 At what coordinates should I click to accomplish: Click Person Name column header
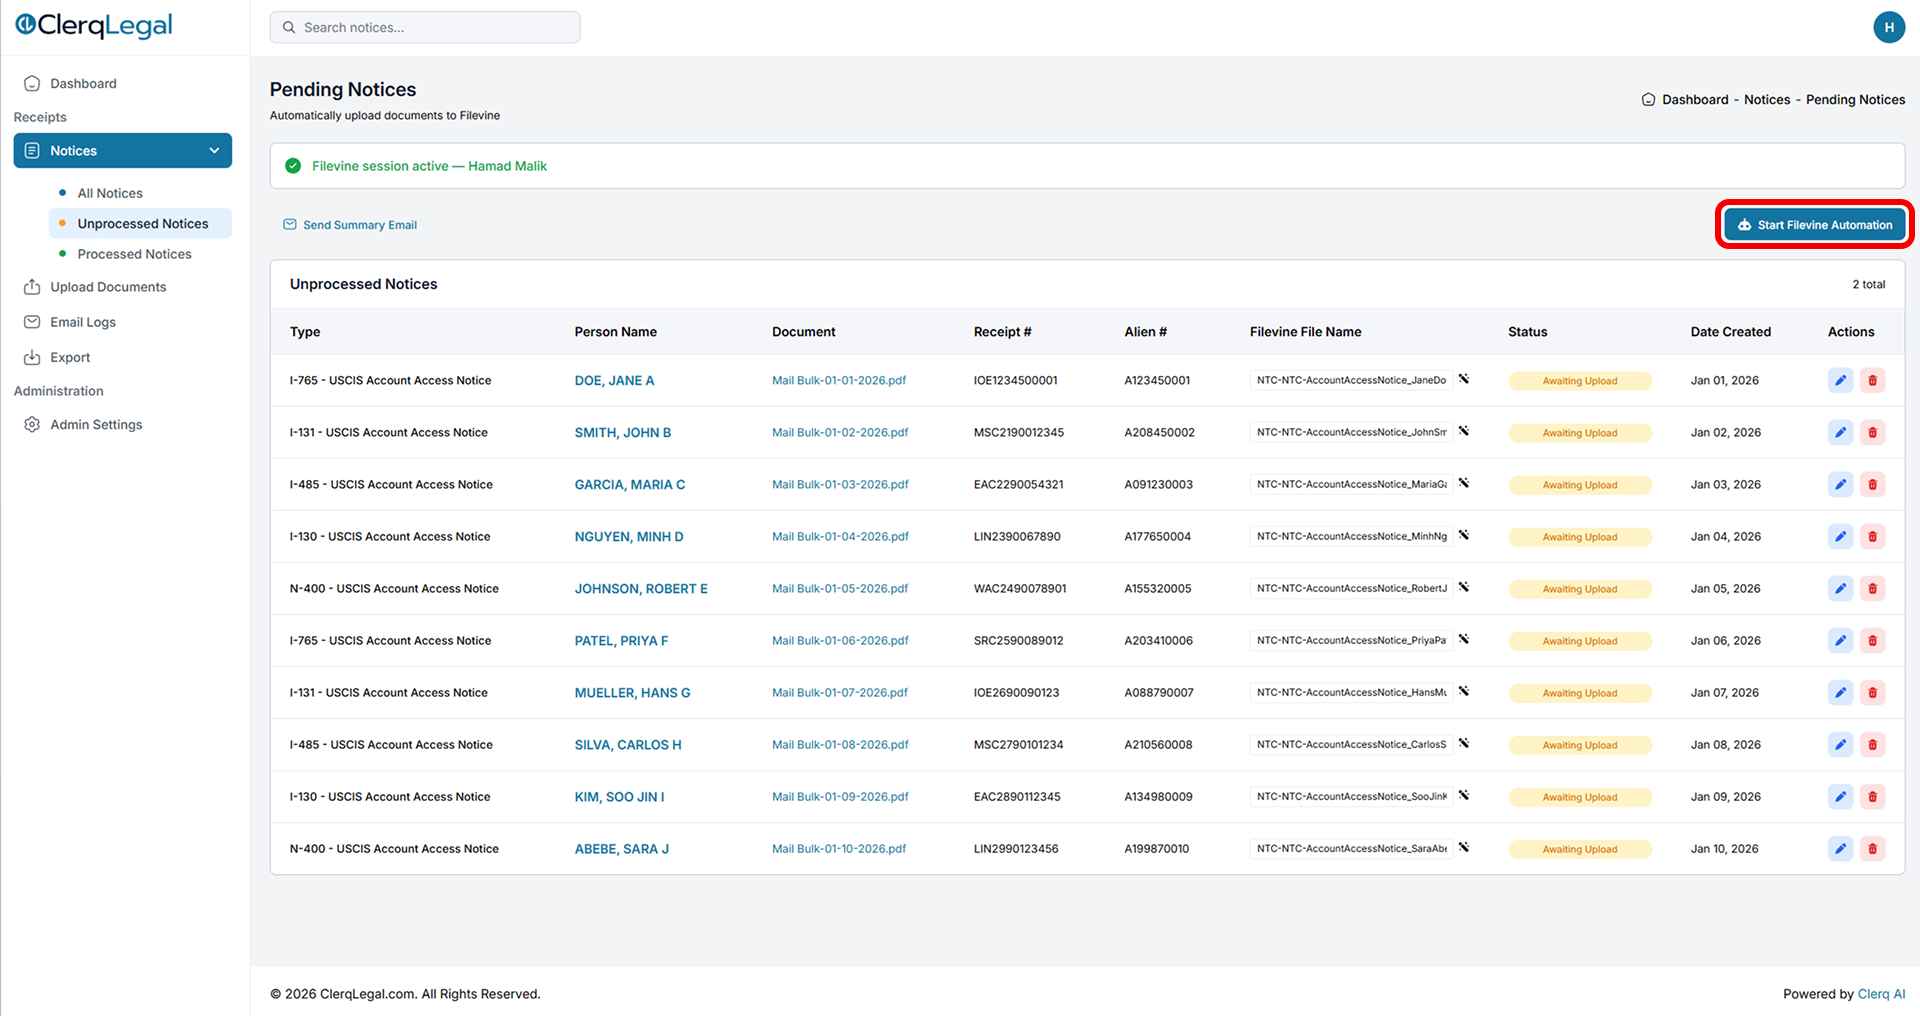click(x=615, y=332)
